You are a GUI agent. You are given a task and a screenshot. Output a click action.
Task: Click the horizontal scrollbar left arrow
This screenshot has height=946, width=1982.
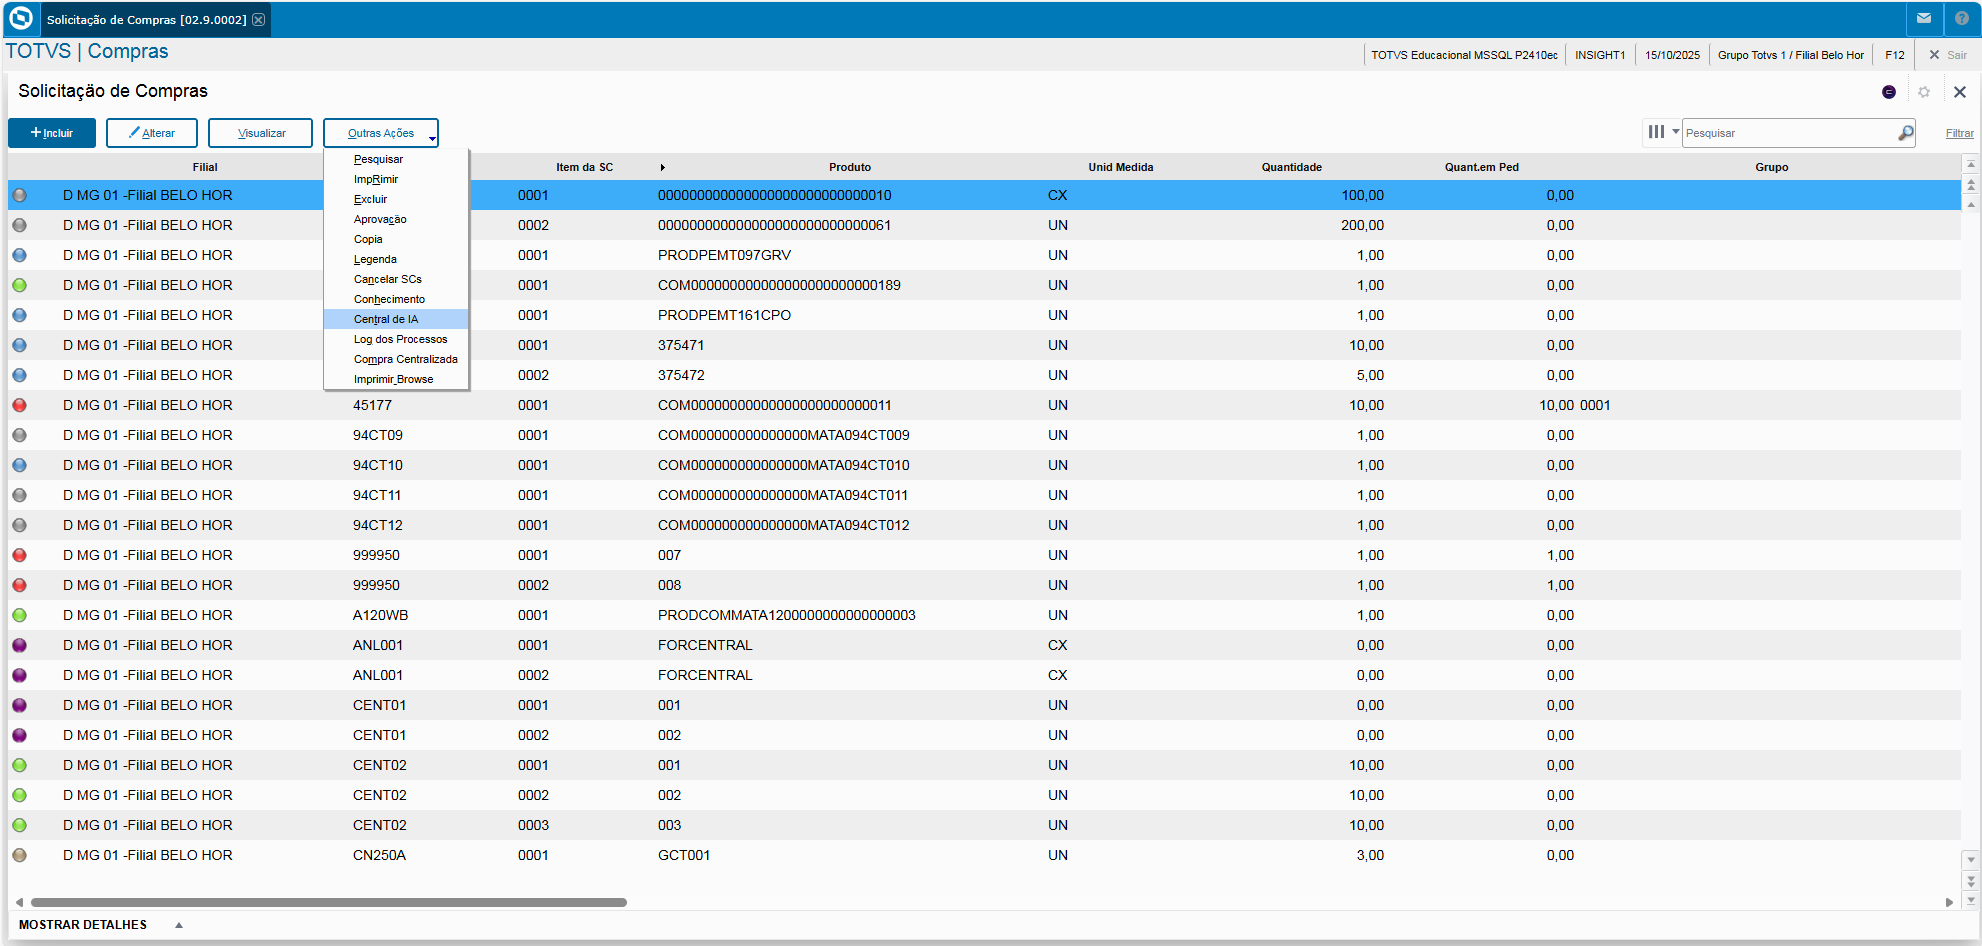coord(19,902)
